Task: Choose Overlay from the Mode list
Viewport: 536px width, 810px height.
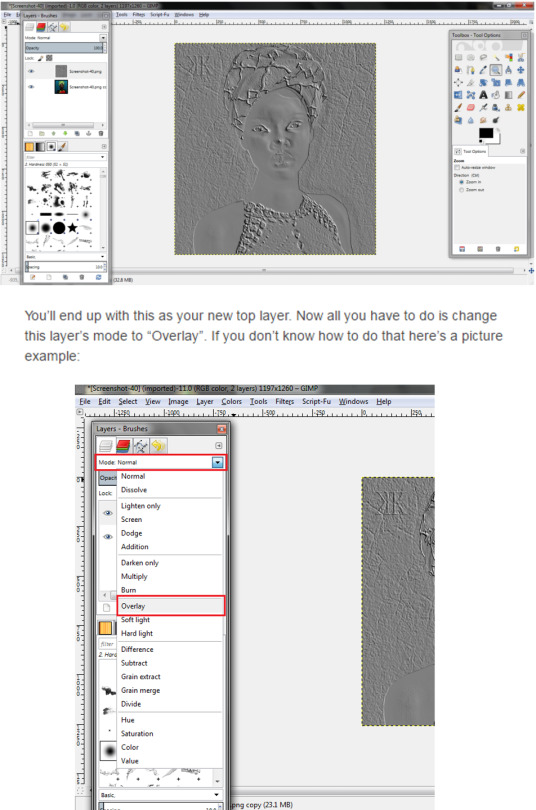Action: 171,606
